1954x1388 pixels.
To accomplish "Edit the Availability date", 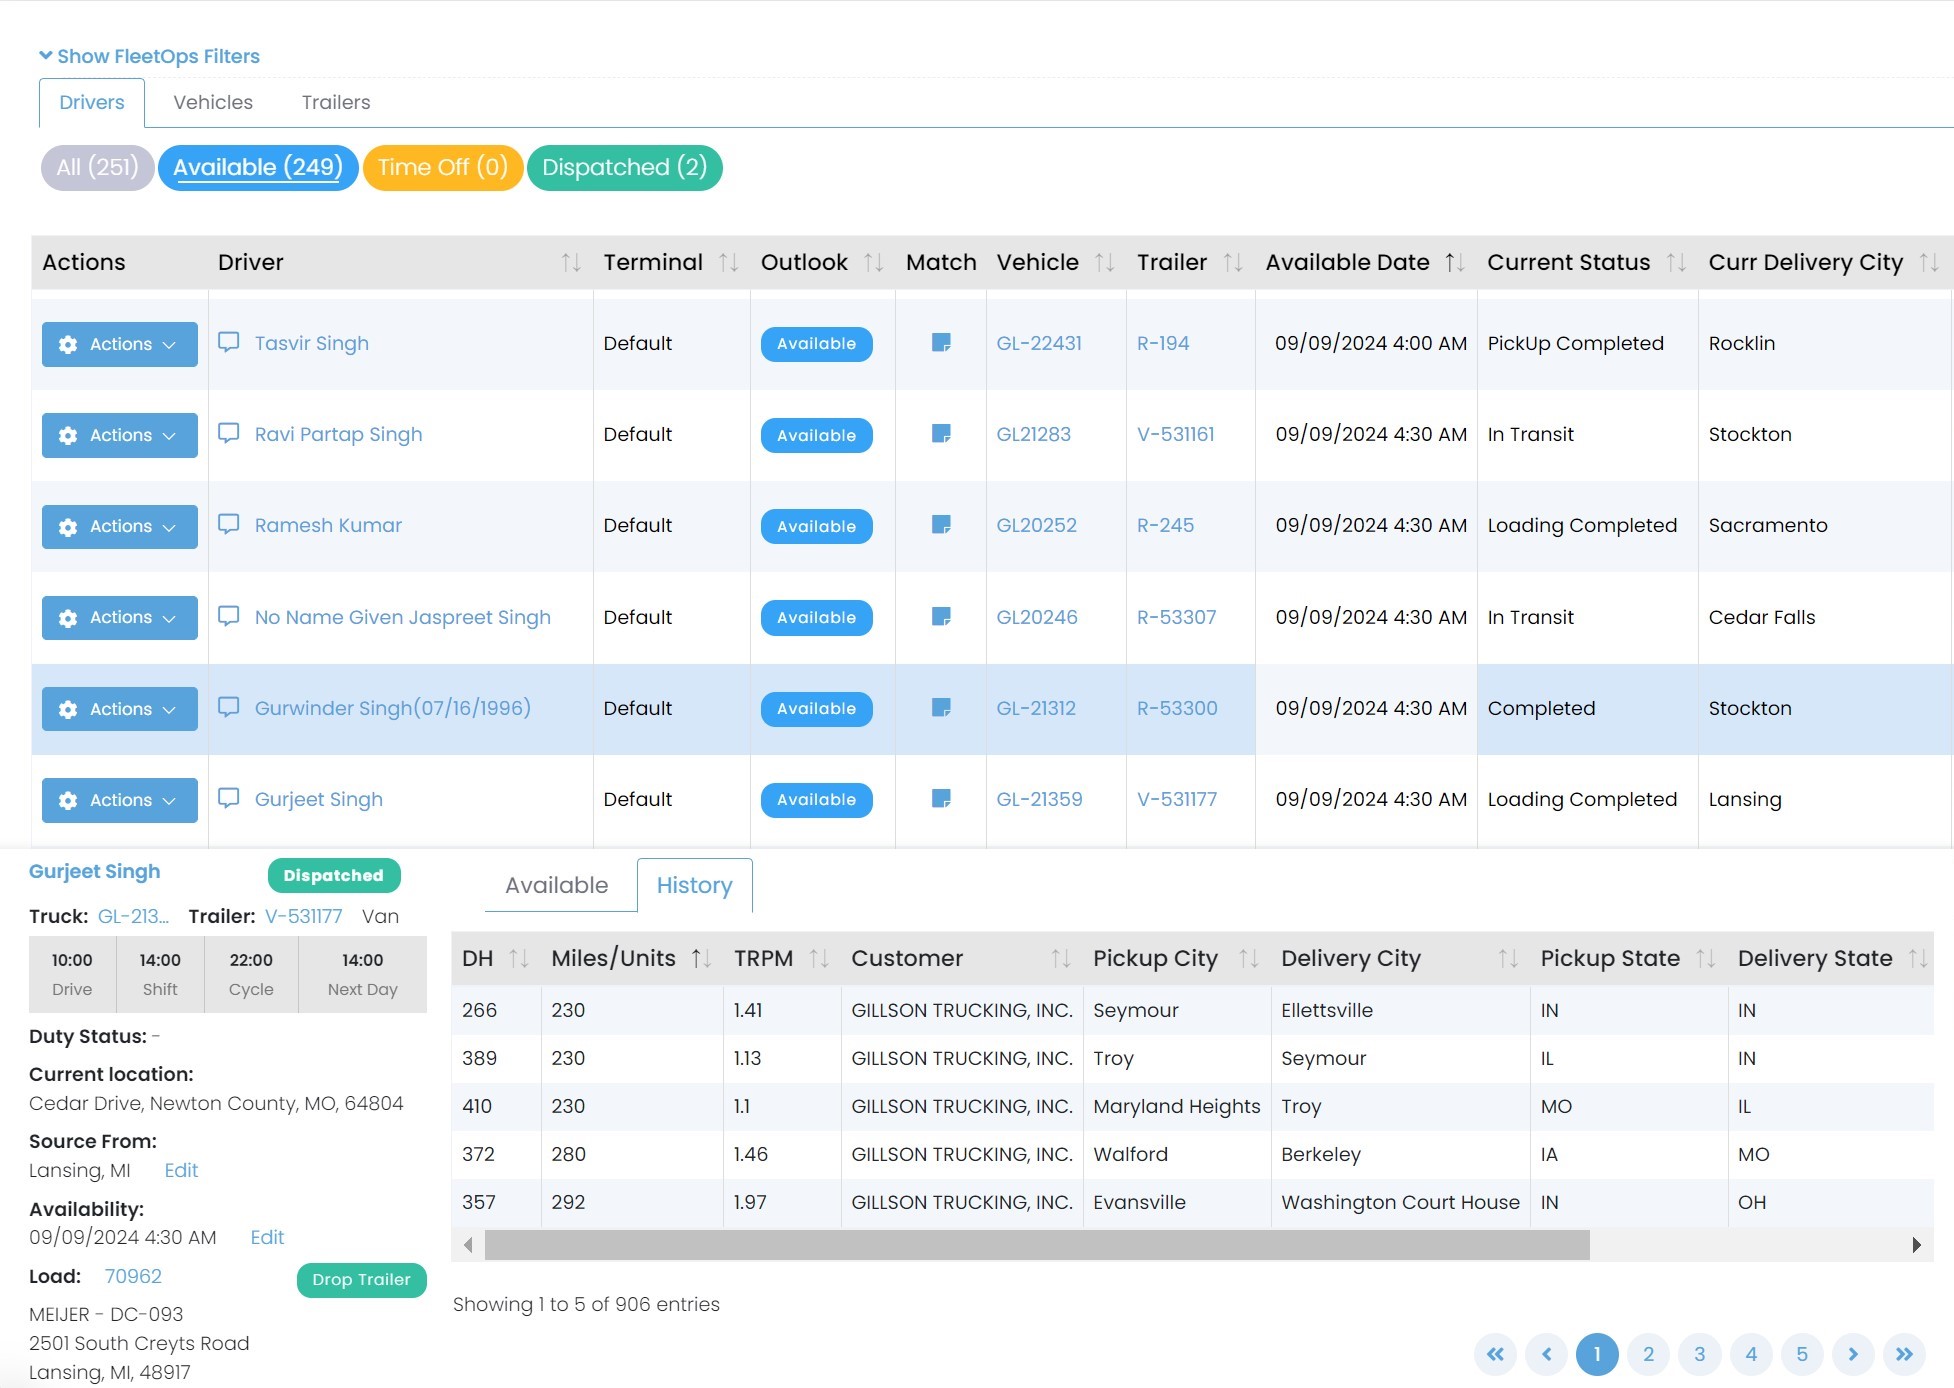I will pyautogui.click(x=267, y=1237).
